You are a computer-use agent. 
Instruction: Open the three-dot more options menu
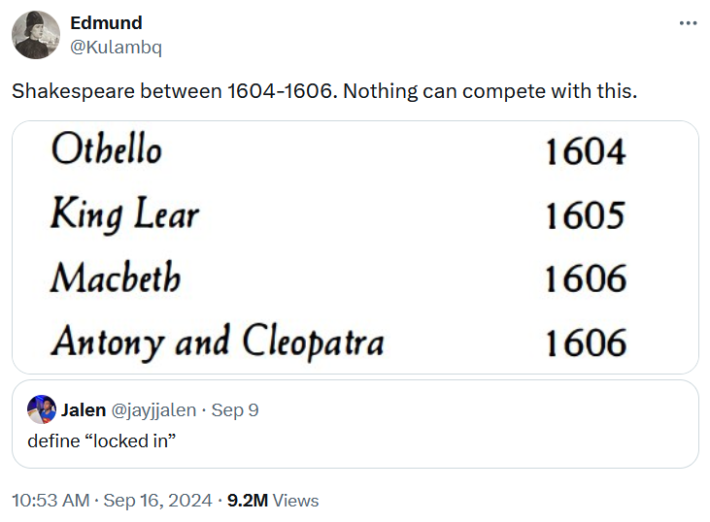coord(688,23)
